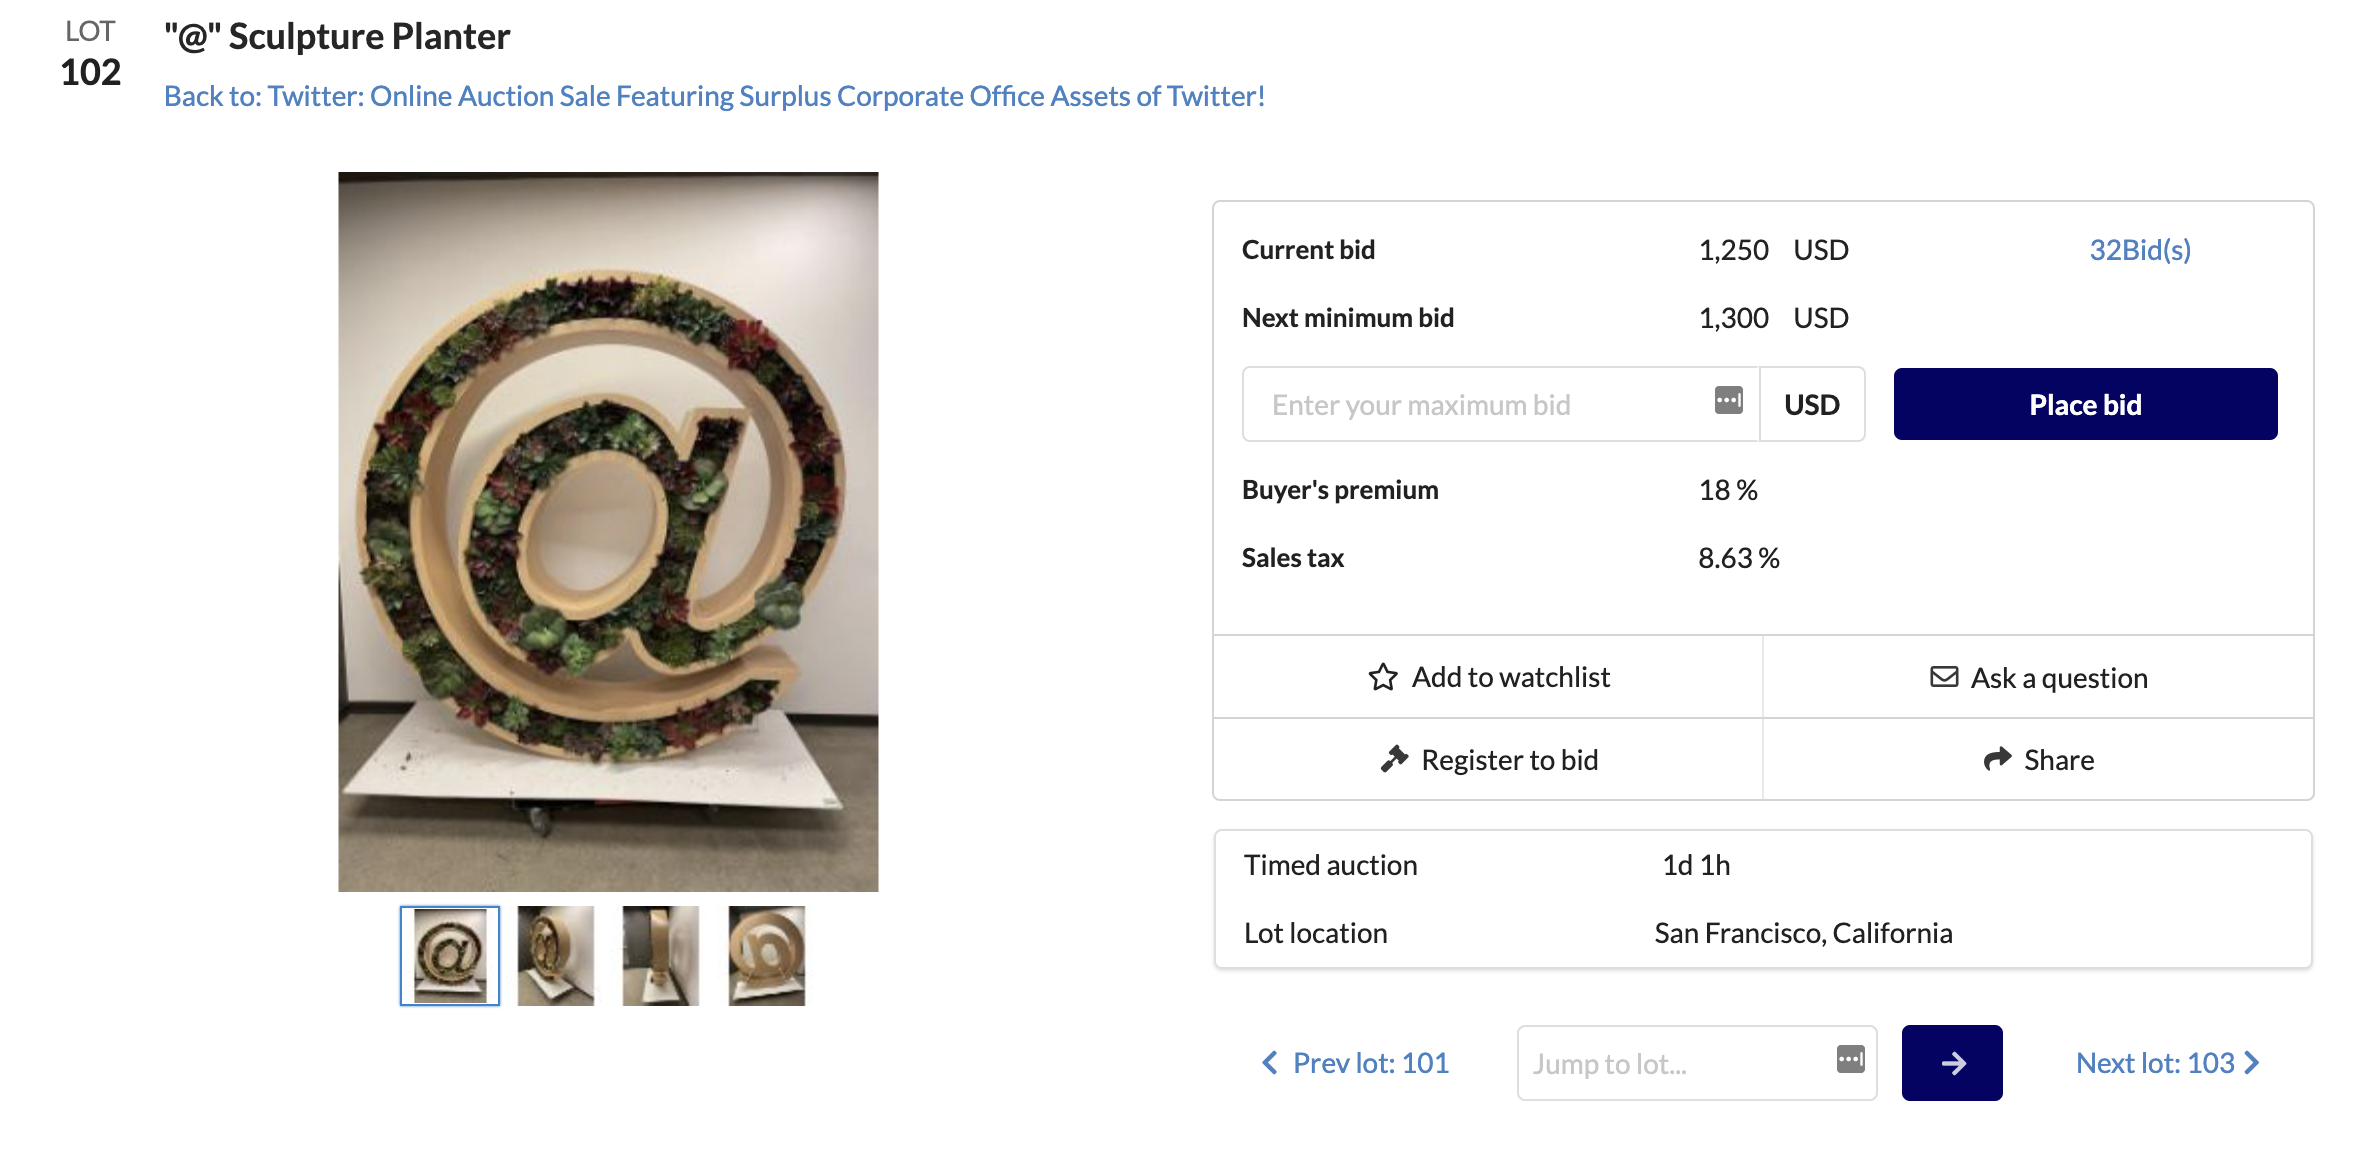Click the dark blue arrow go button
This screenshot has width=2370, height=1174.
1951,1063
